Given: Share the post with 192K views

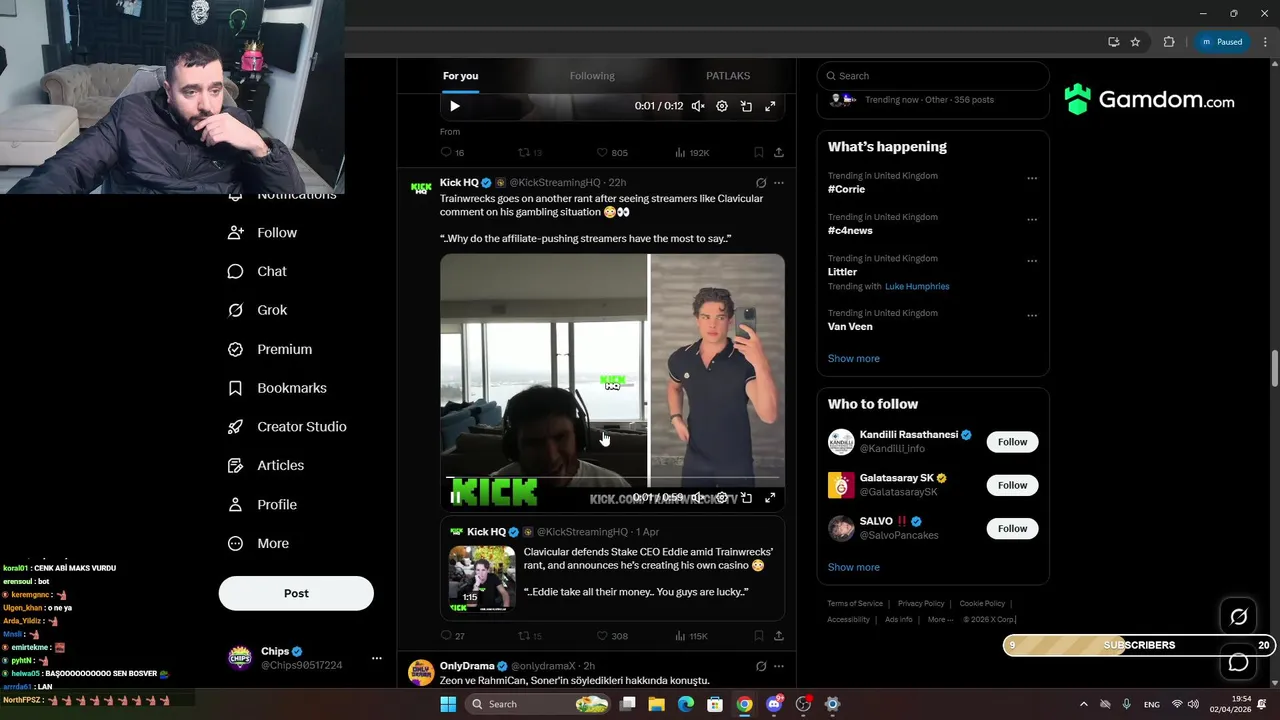Looking at the screenshot, I should click(778, 153).
